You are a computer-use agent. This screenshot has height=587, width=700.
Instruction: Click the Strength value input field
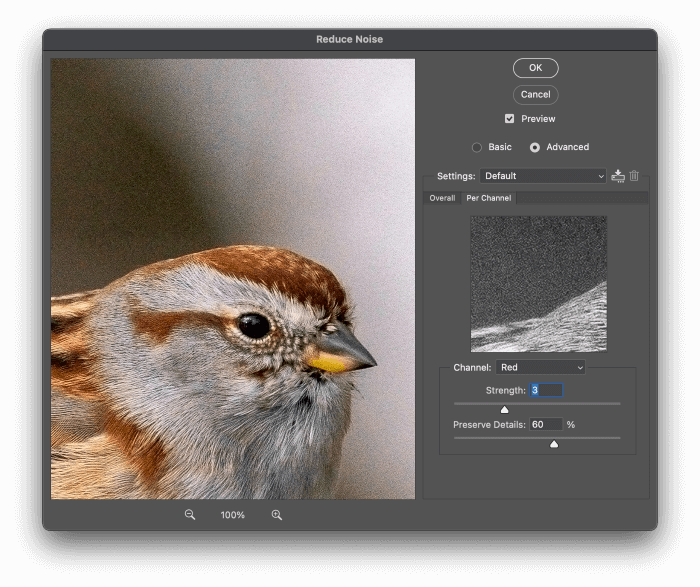546,390
